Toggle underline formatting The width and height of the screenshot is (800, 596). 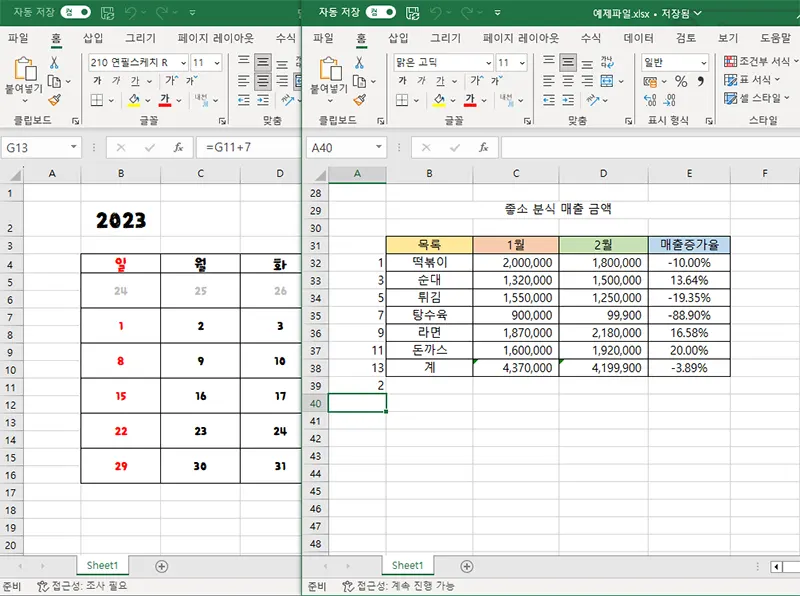(x=441, y=79)
